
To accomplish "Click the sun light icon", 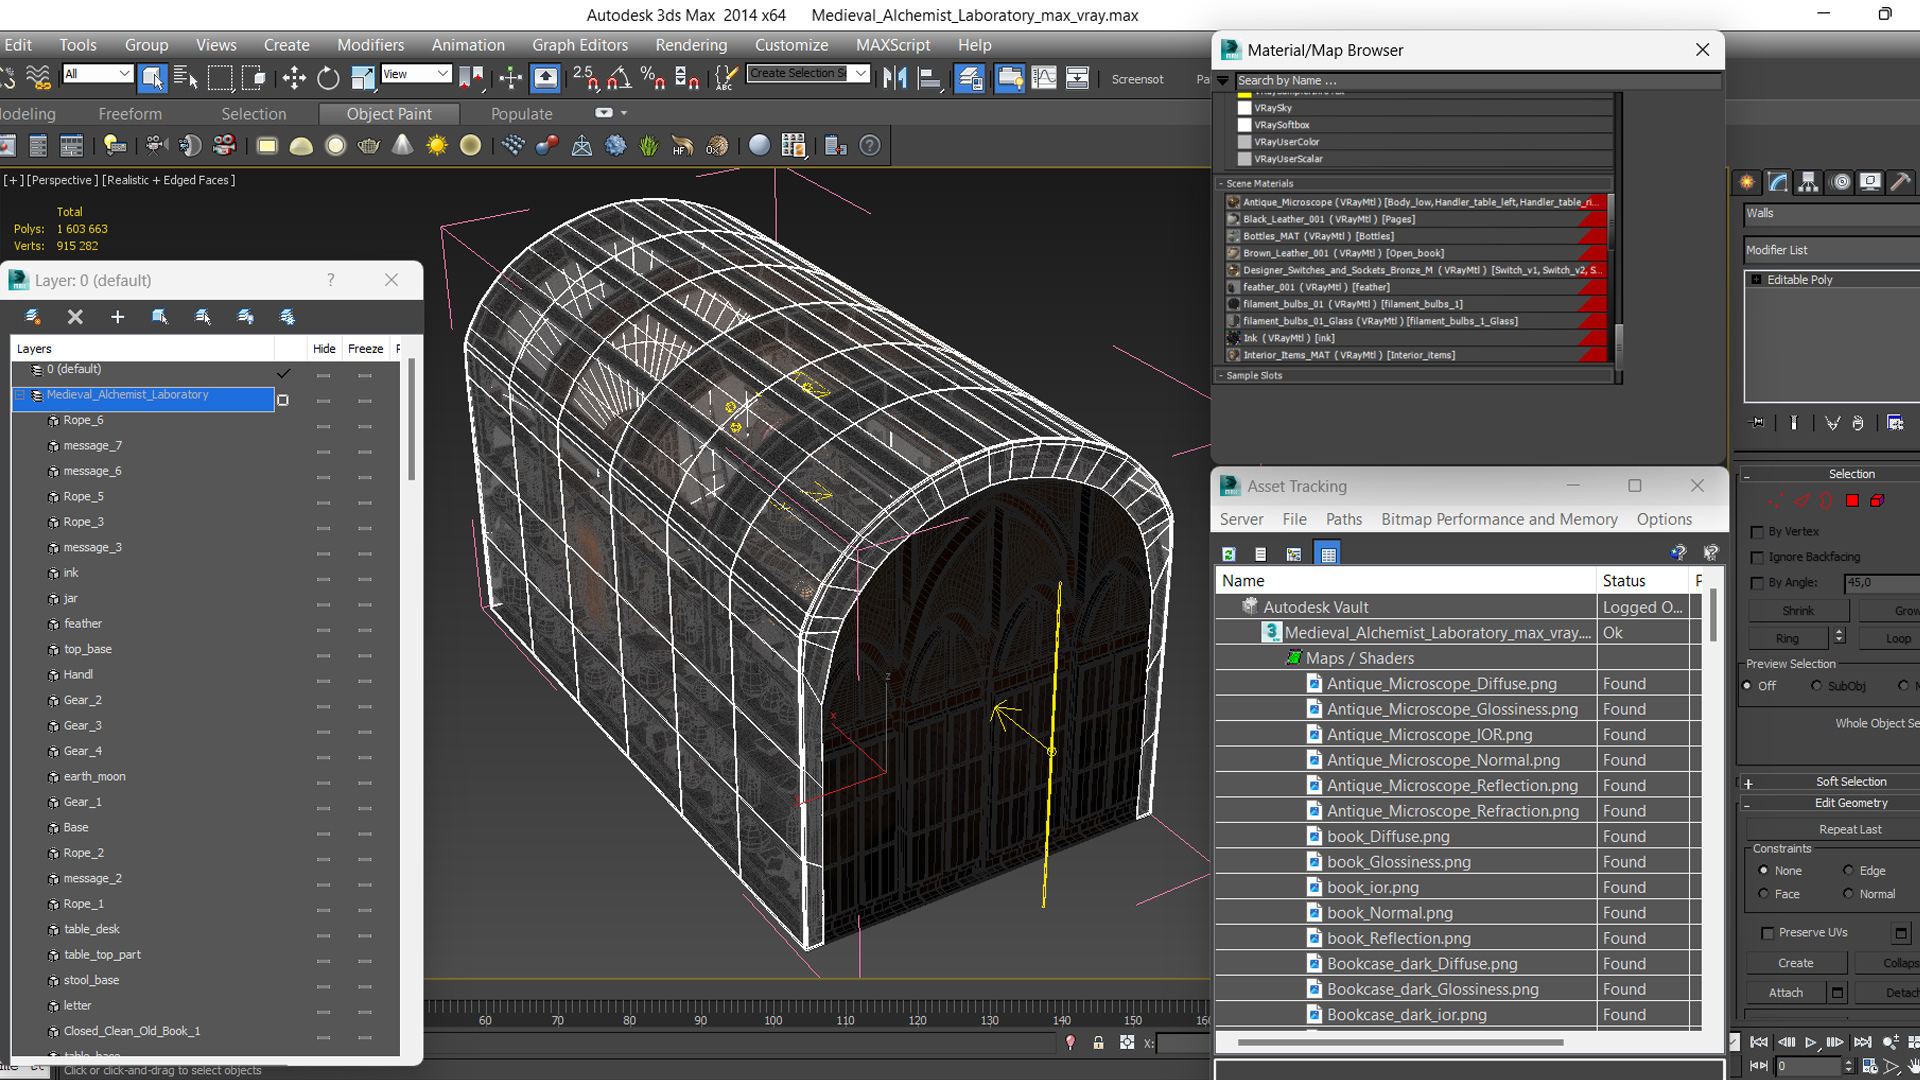I will 437,146.
